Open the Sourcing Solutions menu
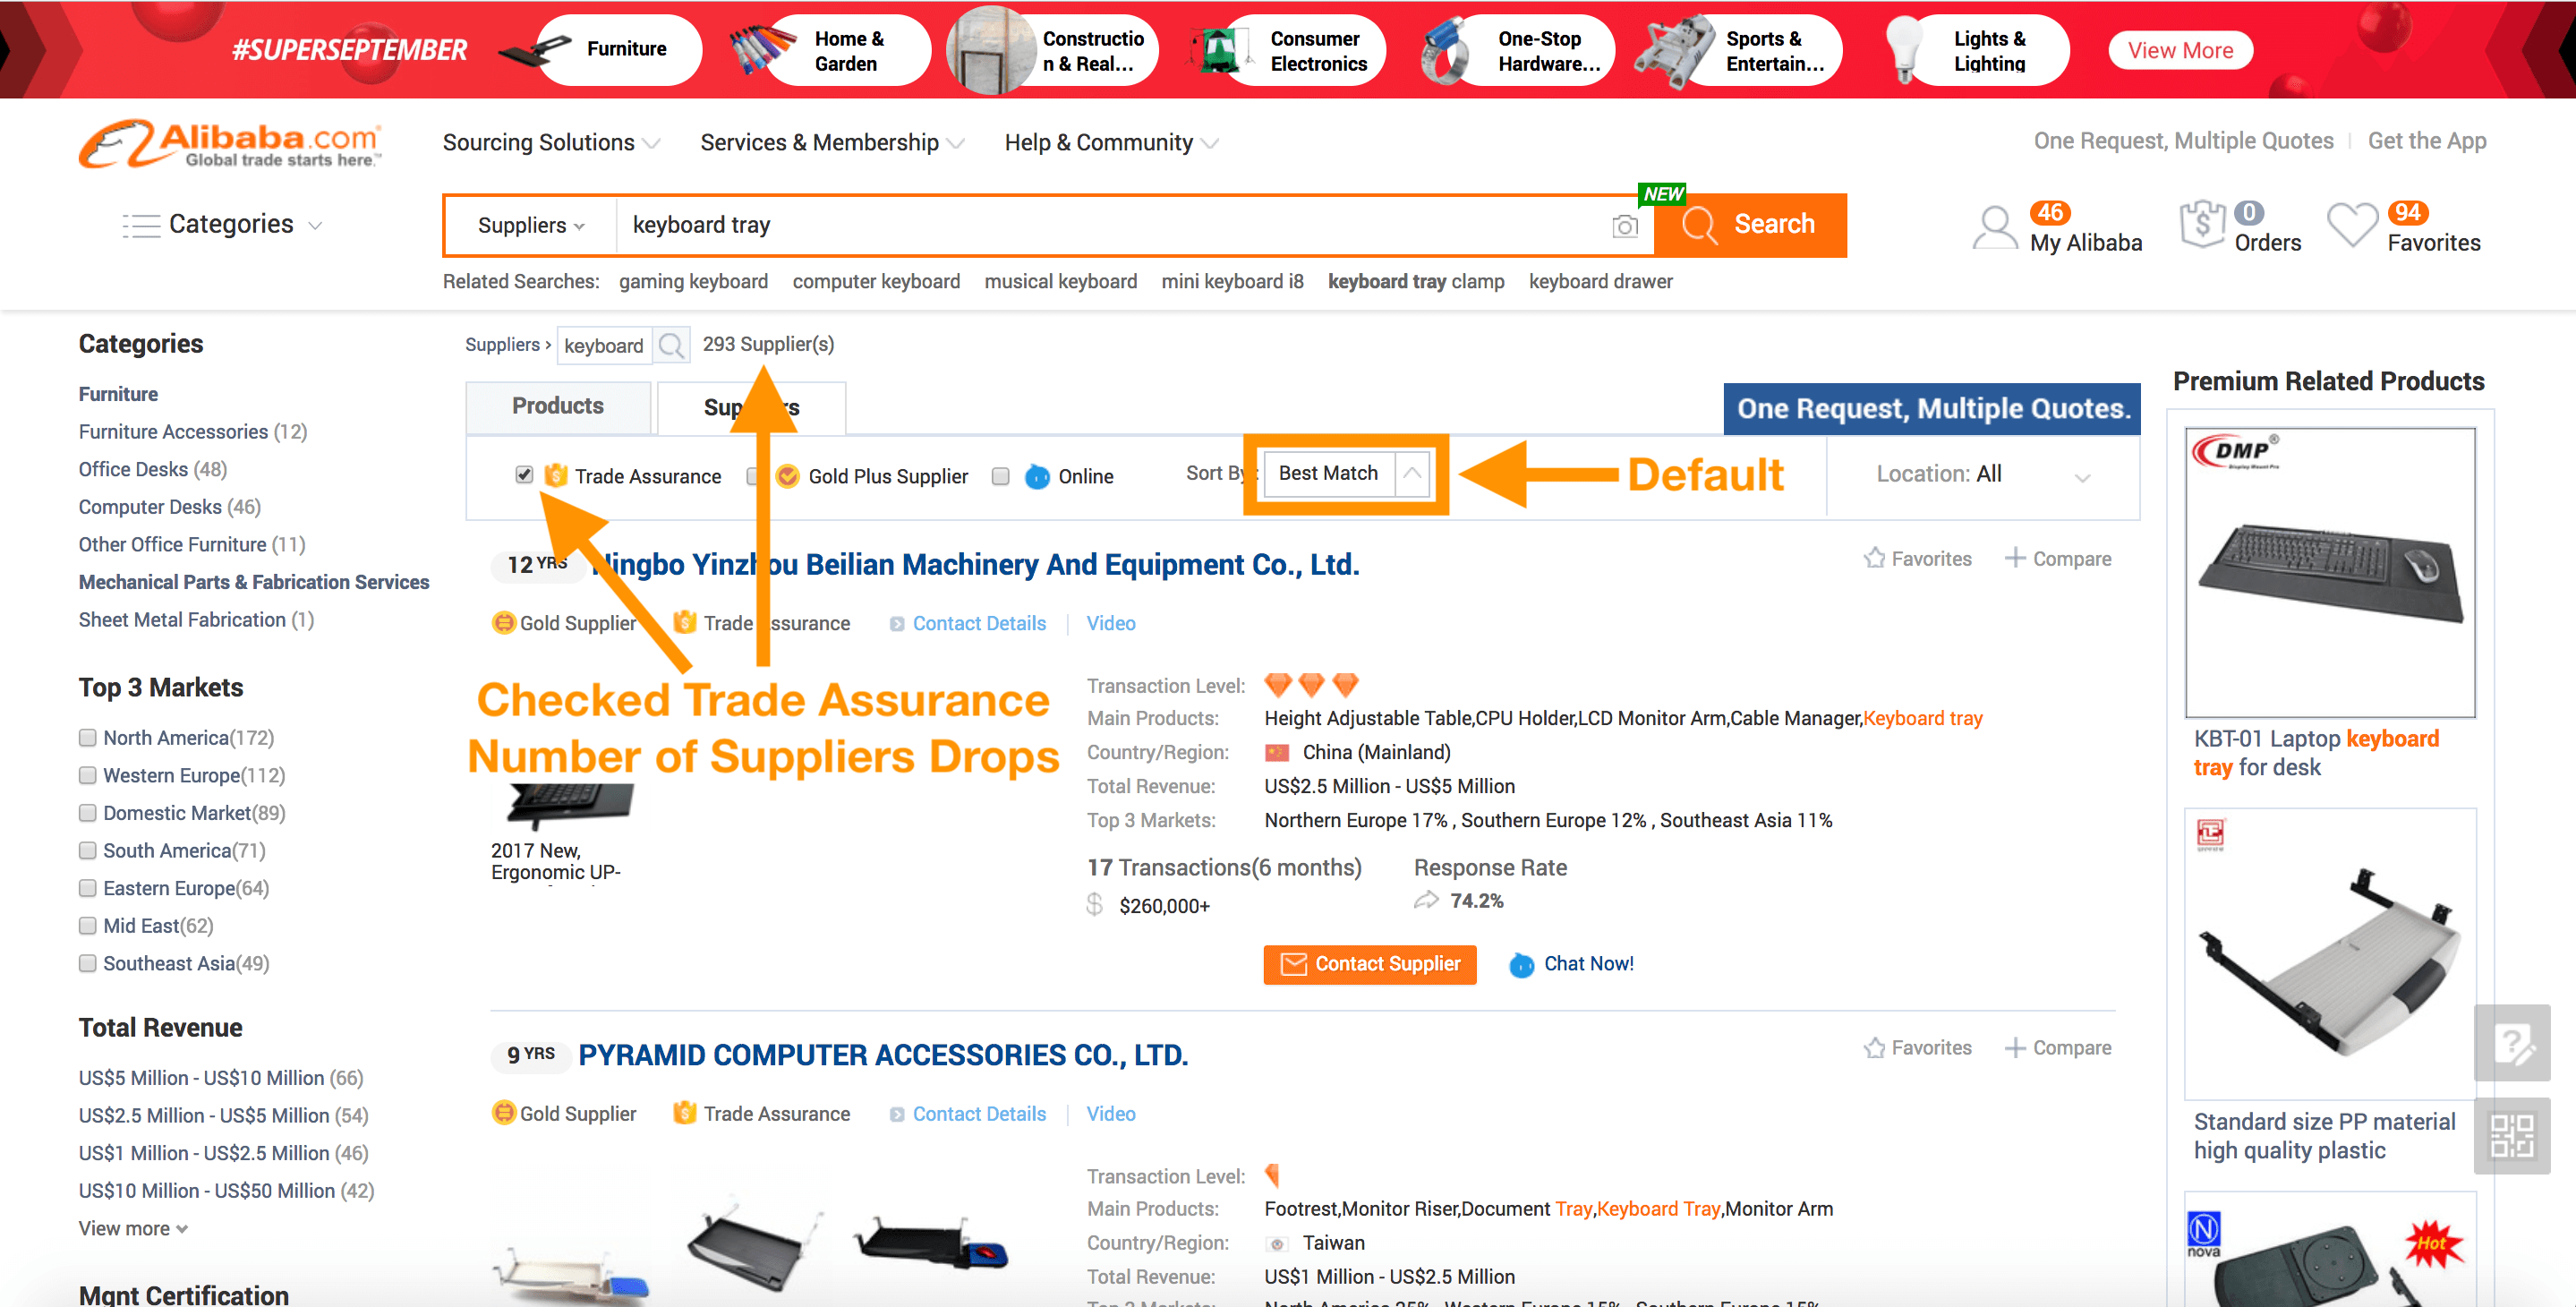Screen dimensions: 2576x1307 551,143
